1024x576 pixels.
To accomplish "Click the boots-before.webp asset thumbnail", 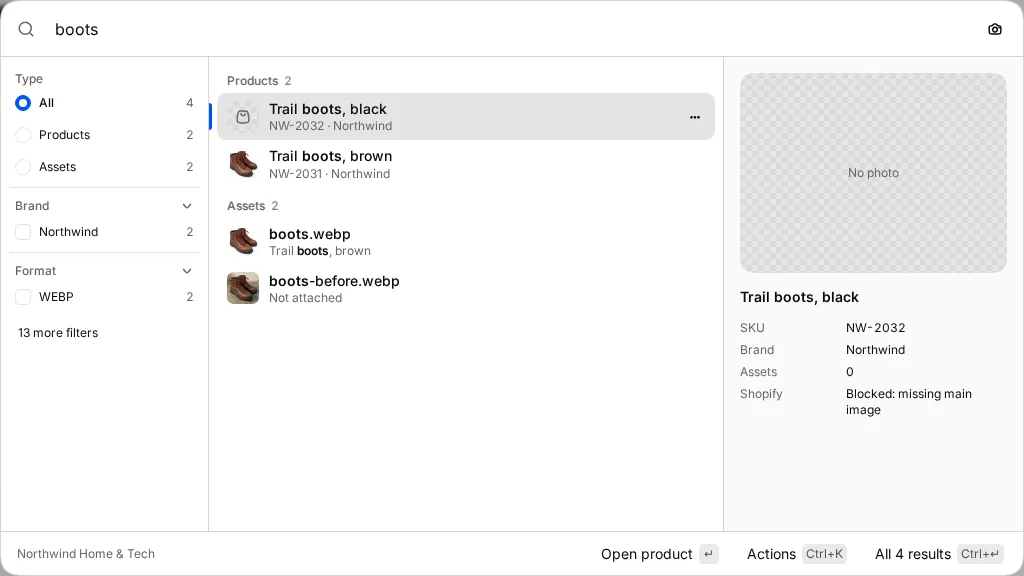I will tap(243, 289).
